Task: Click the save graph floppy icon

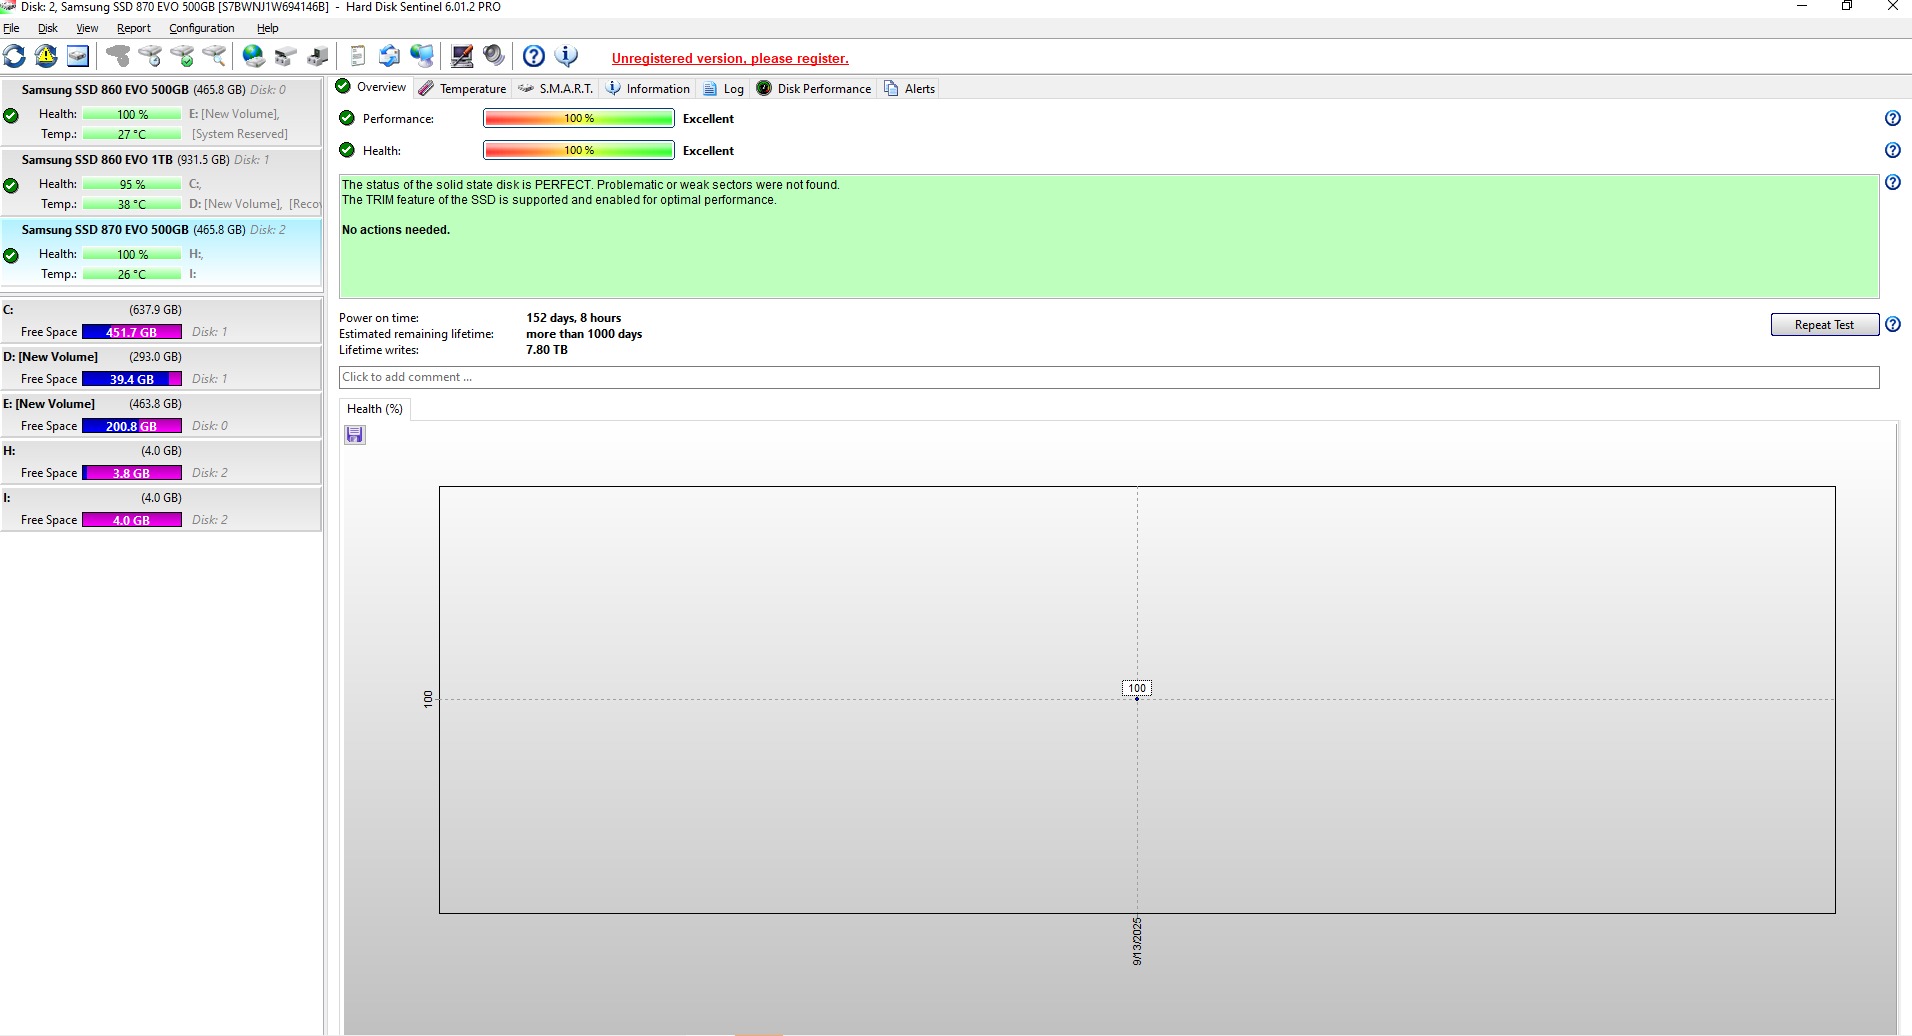Action: (355, 435)
